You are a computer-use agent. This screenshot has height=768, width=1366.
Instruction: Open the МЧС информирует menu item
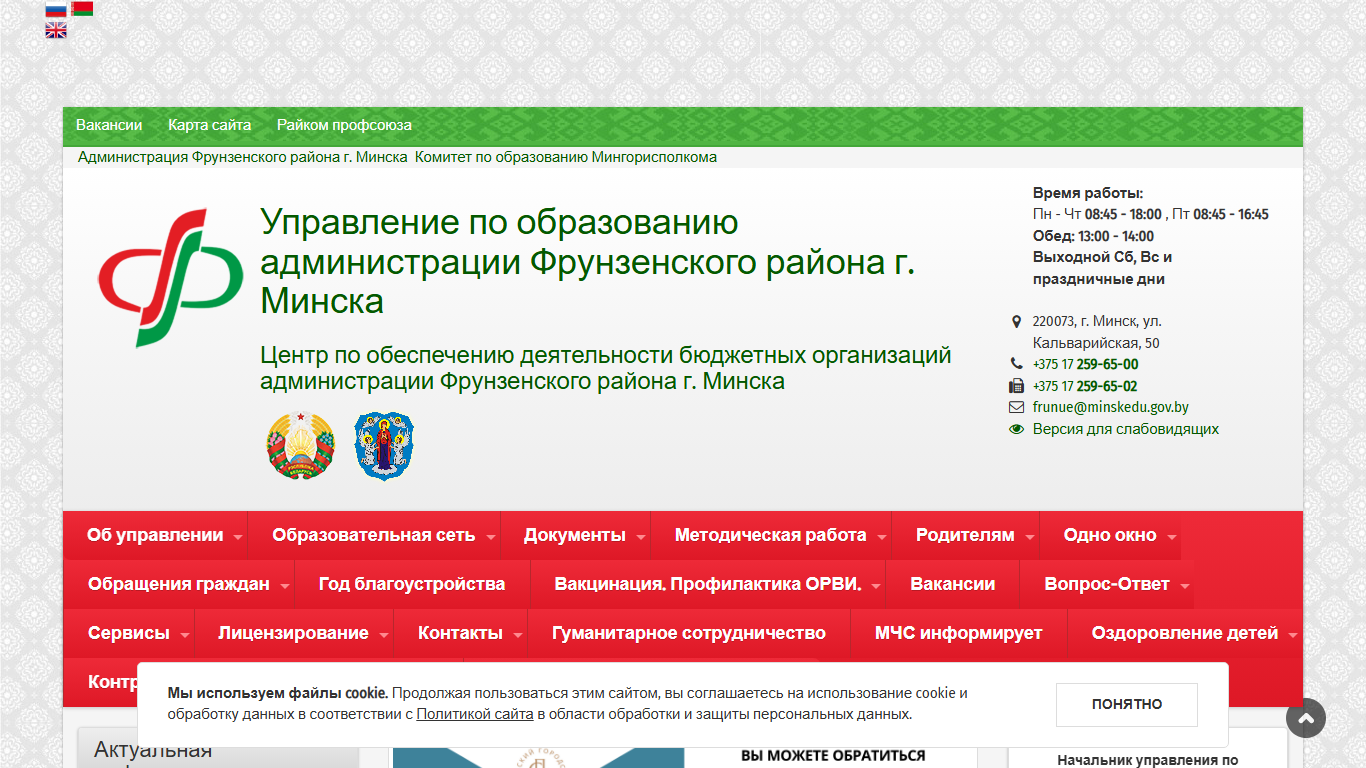(x=959, y=633)
